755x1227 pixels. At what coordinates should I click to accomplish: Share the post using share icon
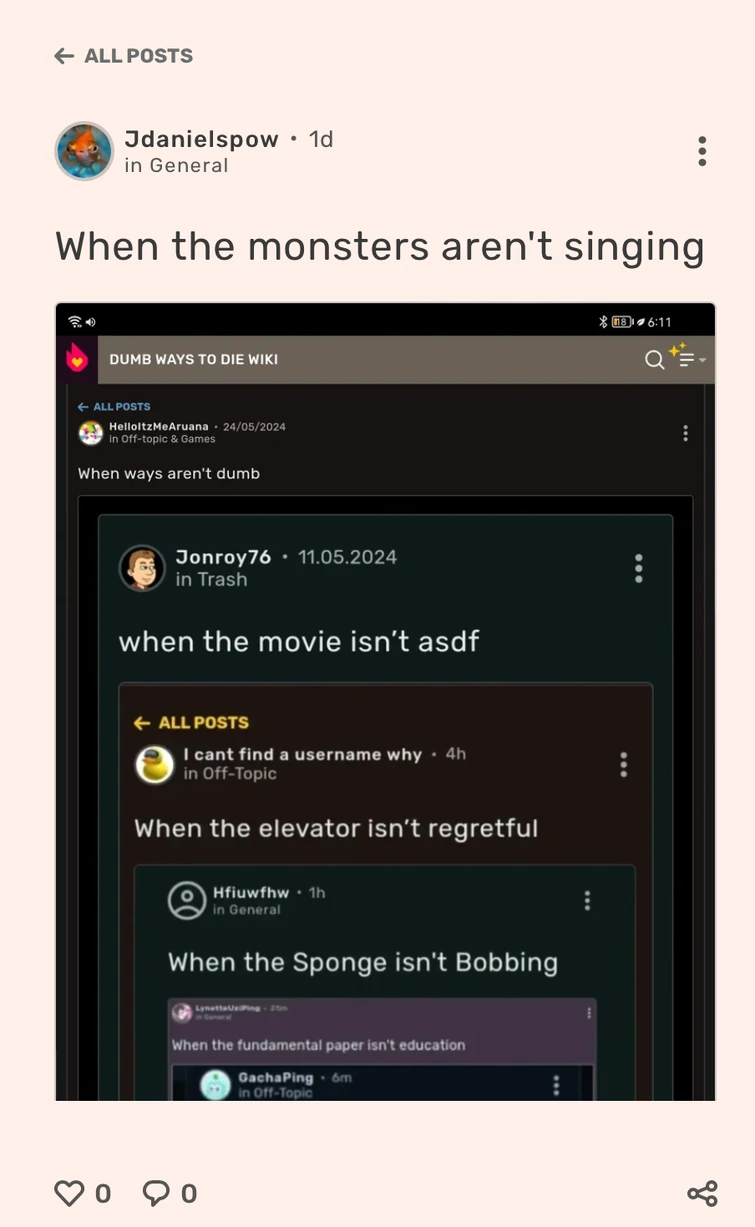pos(703,1193)
